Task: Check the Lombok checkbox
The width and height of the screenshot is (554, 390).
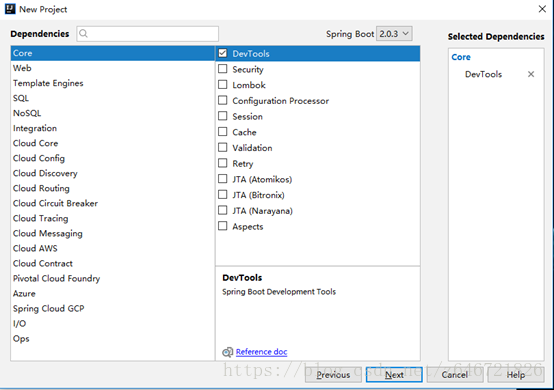Action: pos(223,85)
